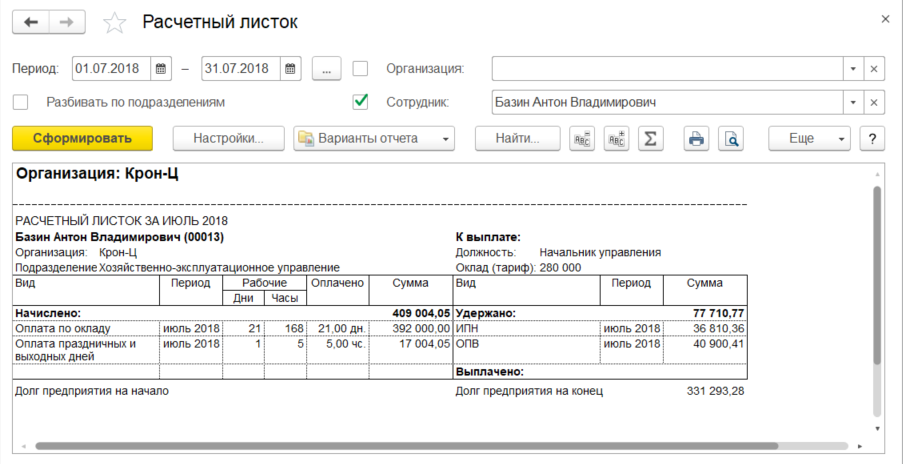Uncheck the Сотрудник filter checkbox
The width and height of the screenshot is (903, 464).
[x=361, y=102]
